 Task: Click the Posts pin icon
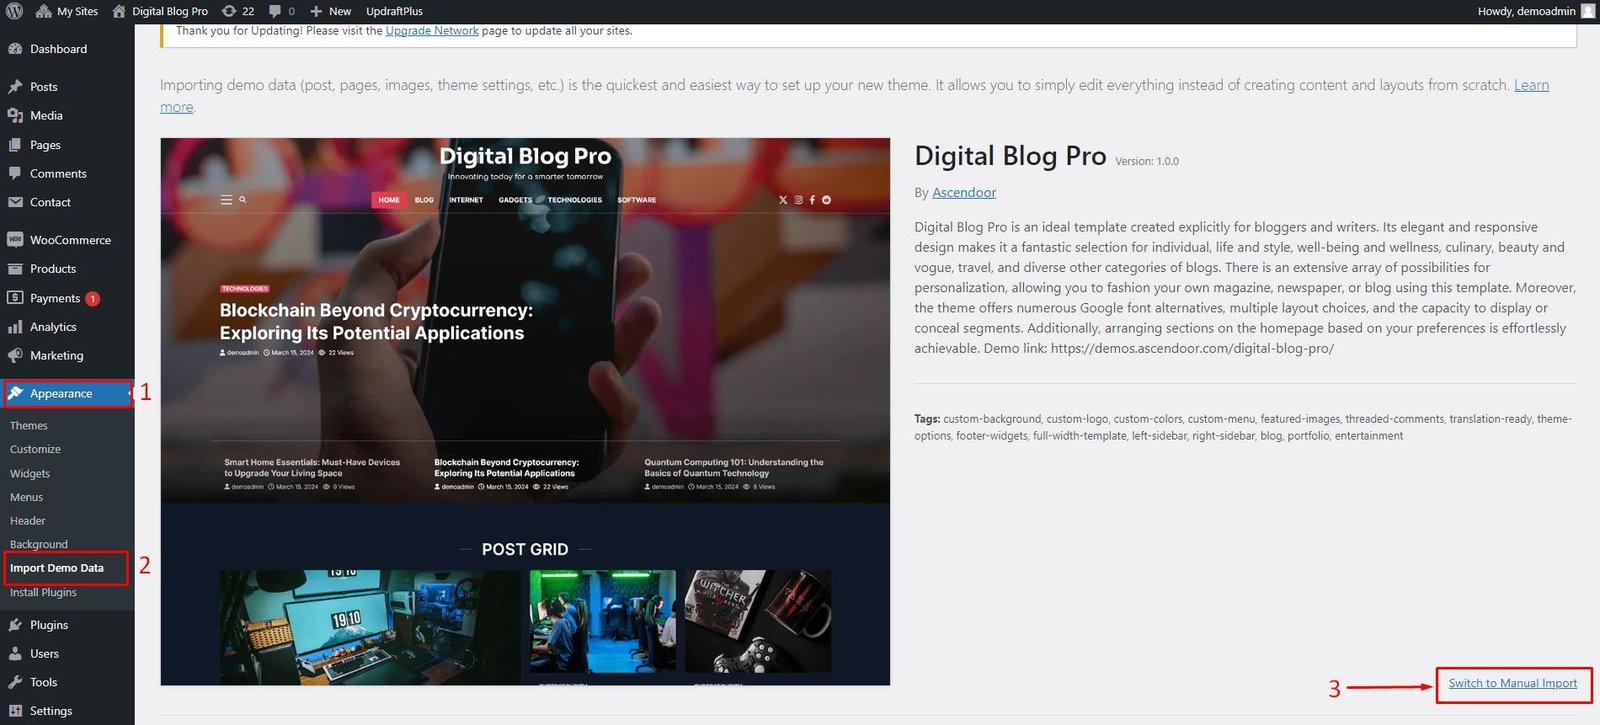tap(15, 87)
